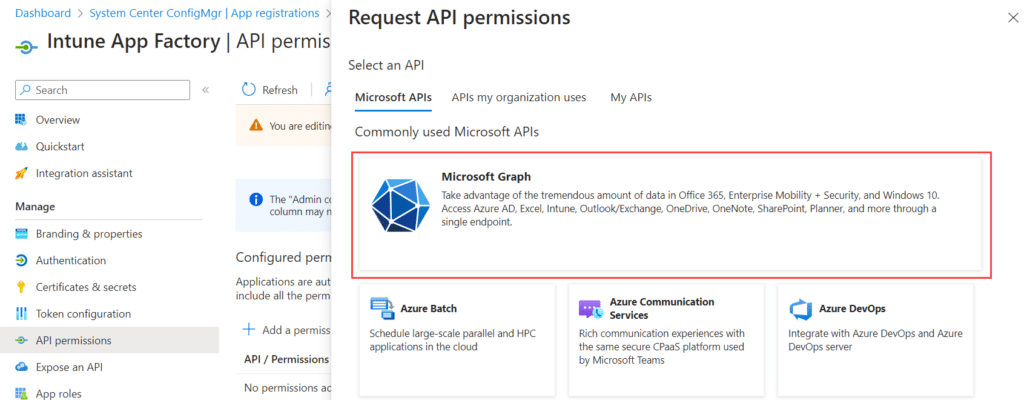This screenshot has height=400, width=1024.
Task: Click the Azure Communication Services icon
Action: point(590,308)
